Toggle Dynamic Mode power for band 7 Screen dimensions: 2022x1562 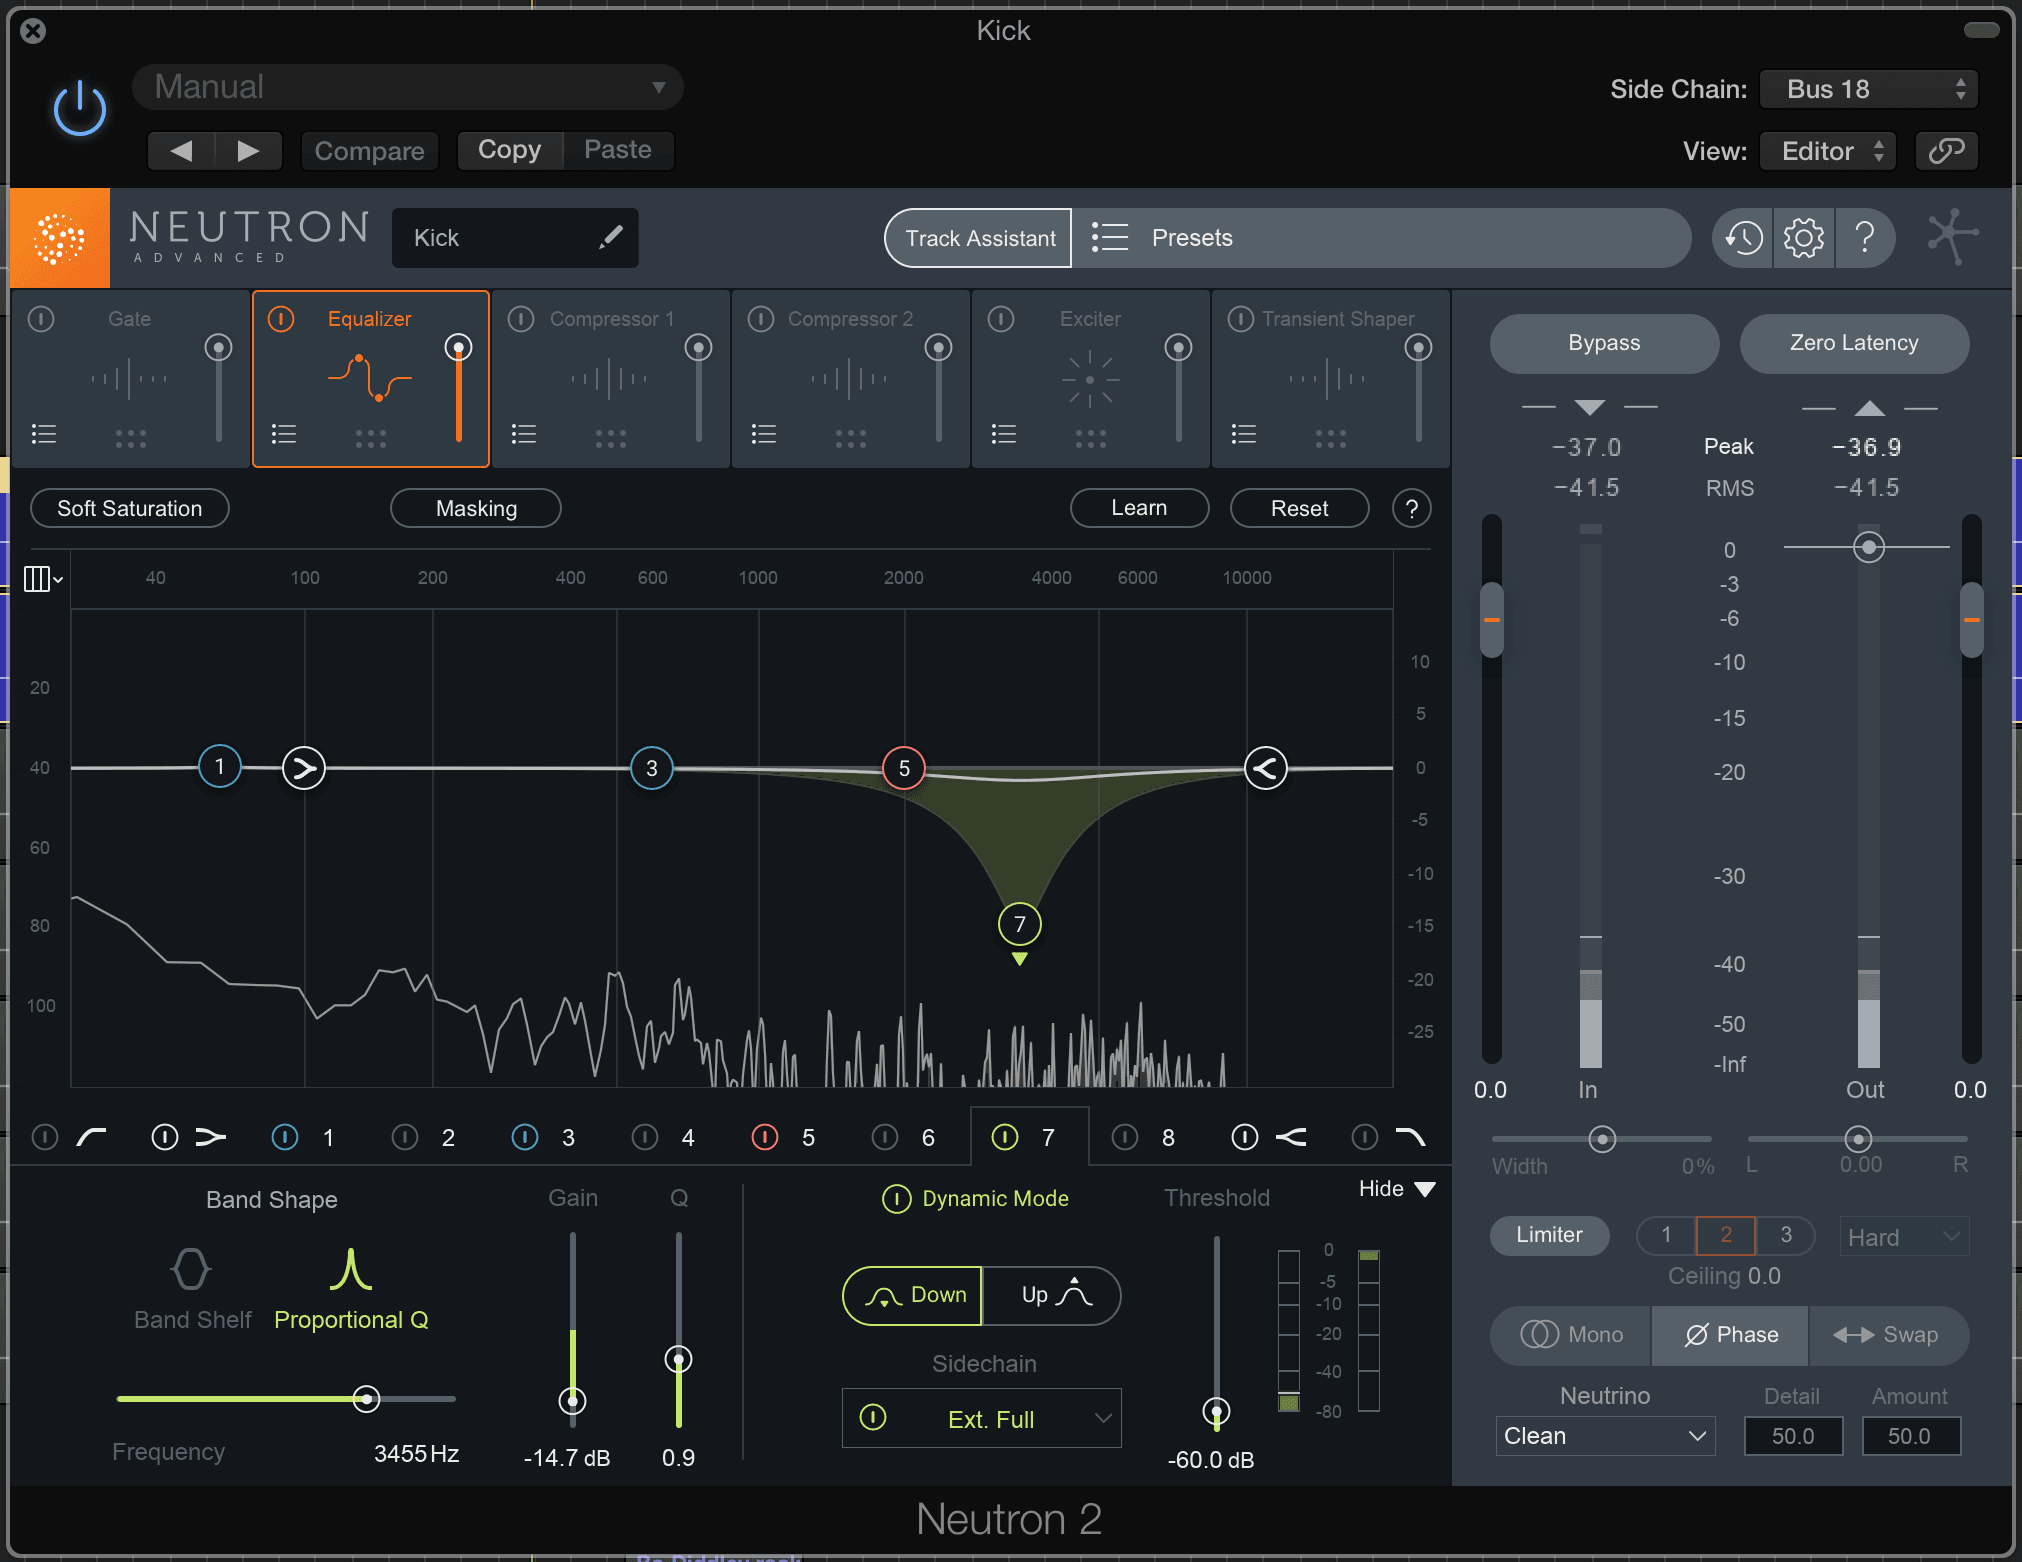pyautogui.click(x=897, y=1198)
